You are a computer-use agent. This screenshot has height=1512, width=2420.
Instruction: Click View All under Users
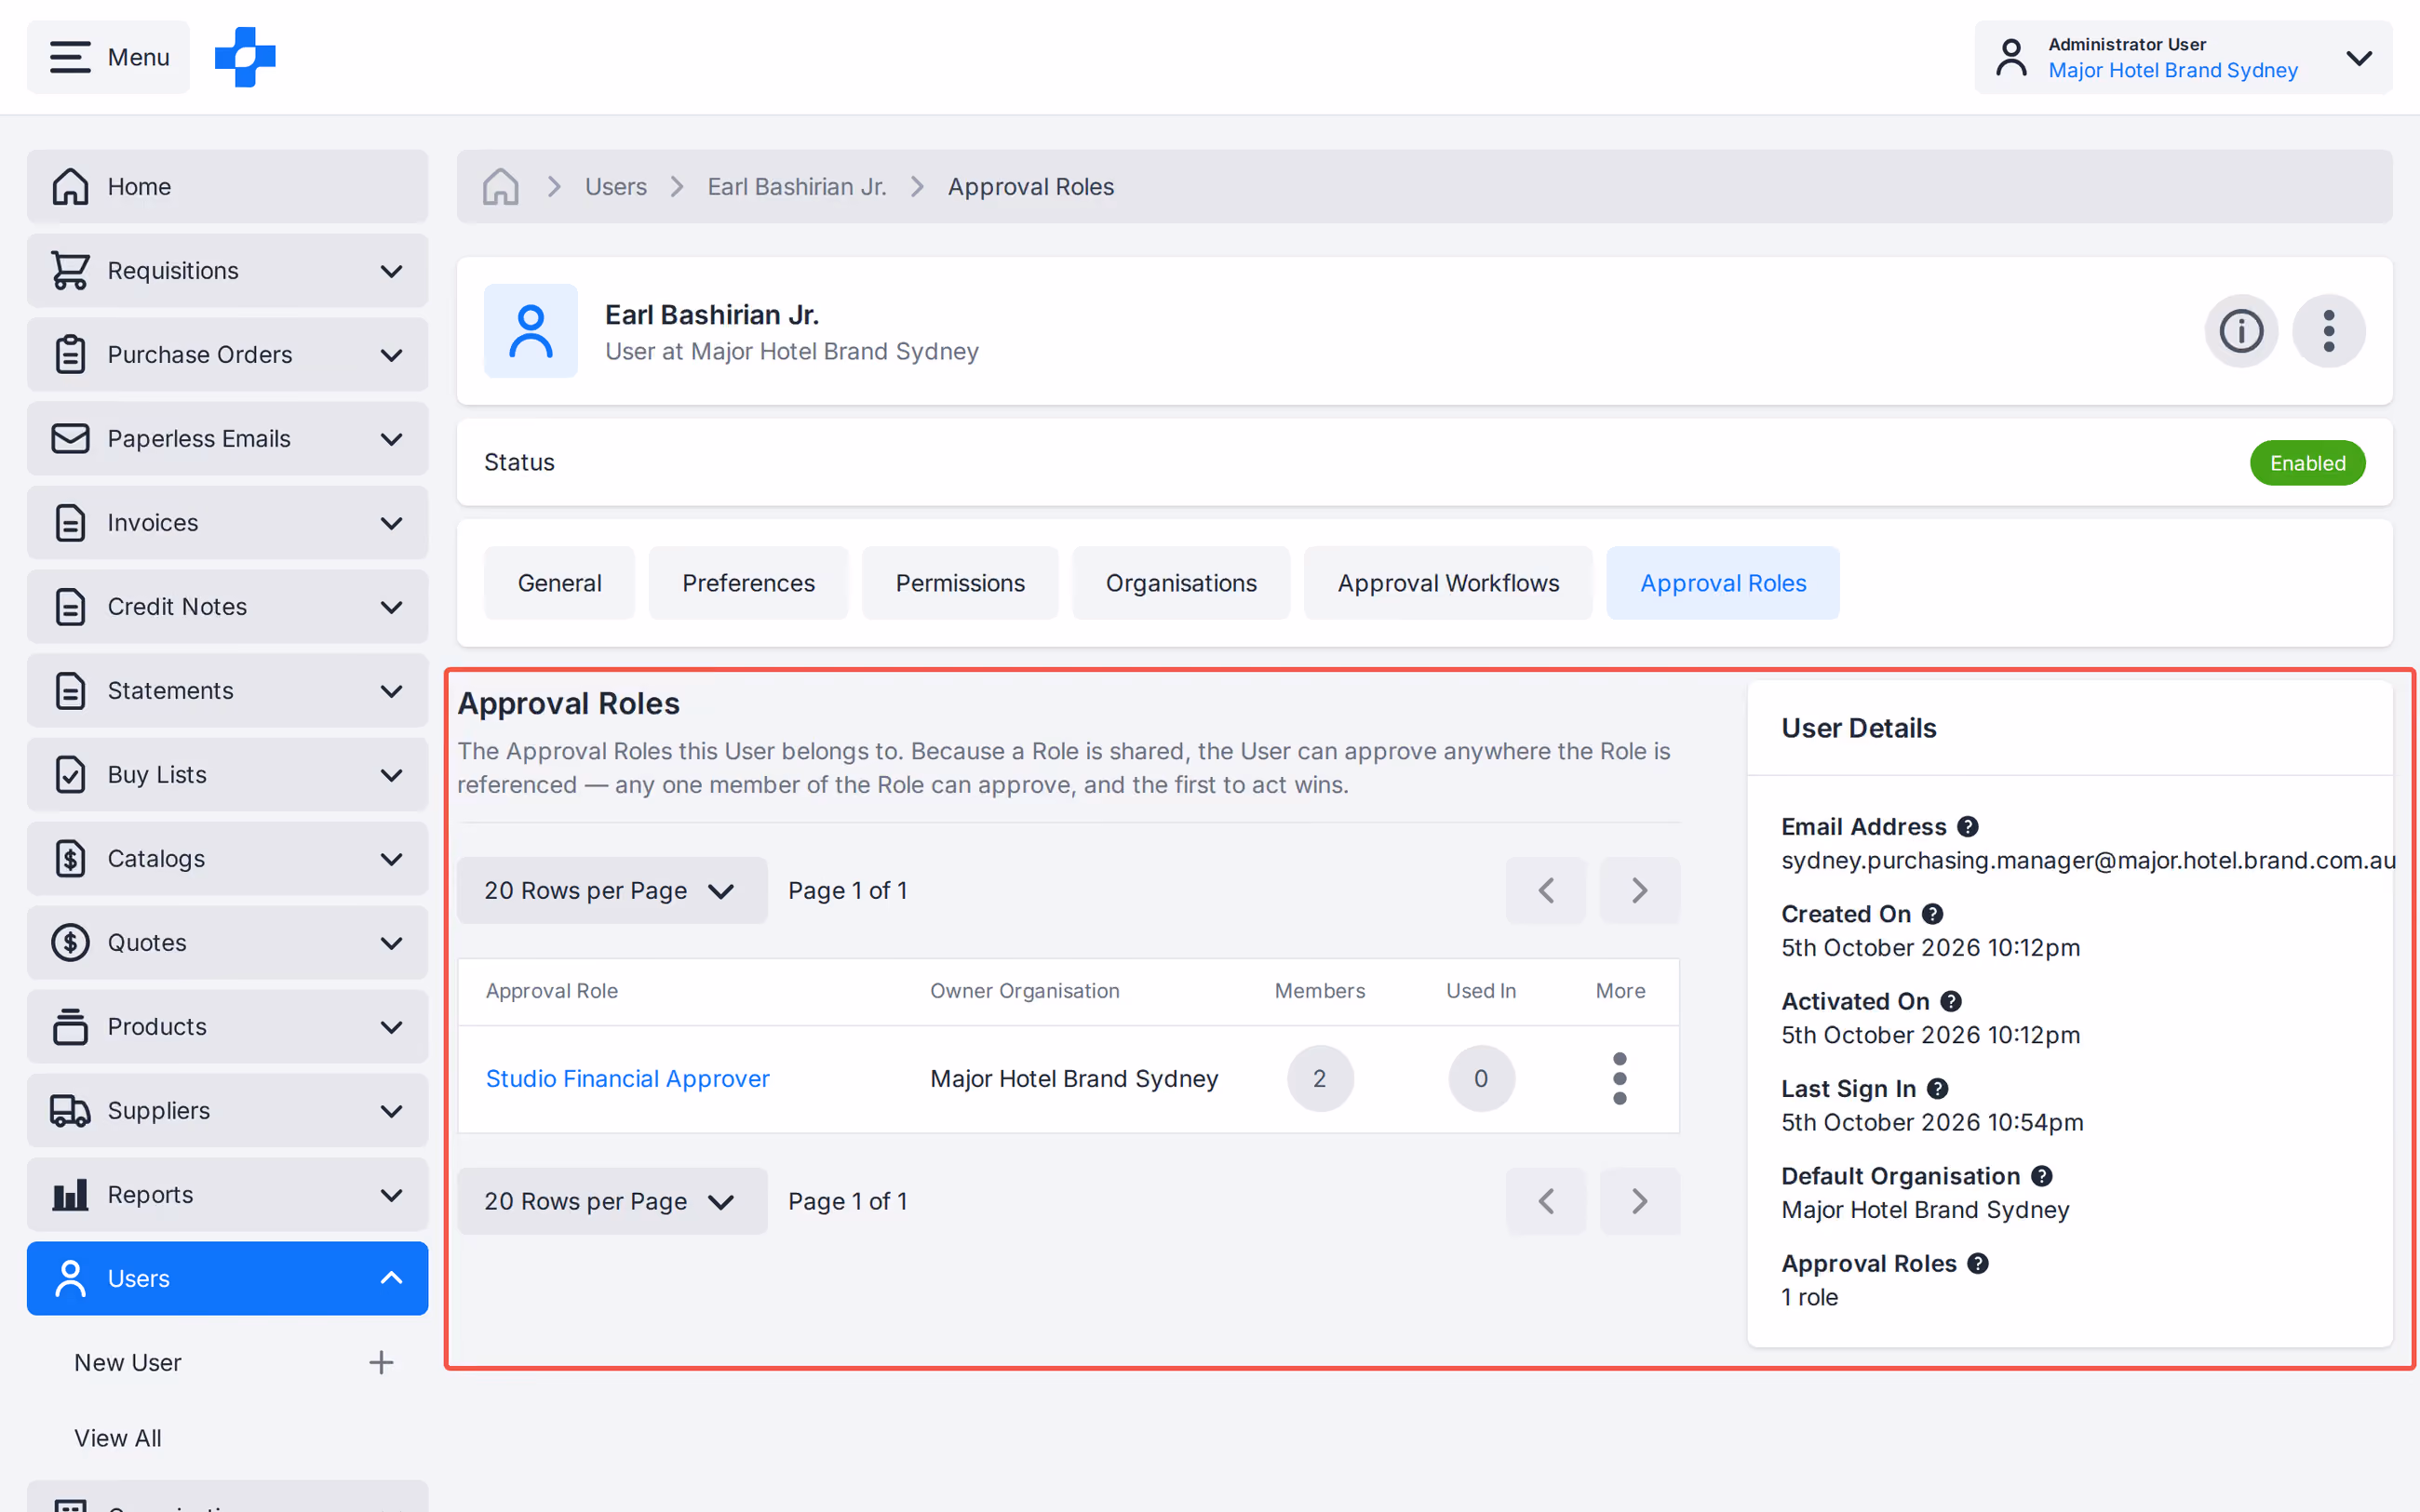(118, 1438)
